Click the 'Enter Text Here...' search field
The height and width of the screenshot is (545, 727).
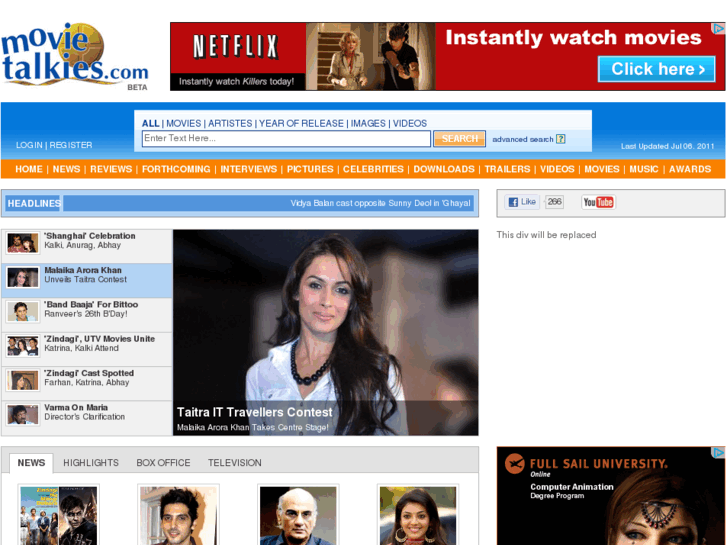(286, 138)
